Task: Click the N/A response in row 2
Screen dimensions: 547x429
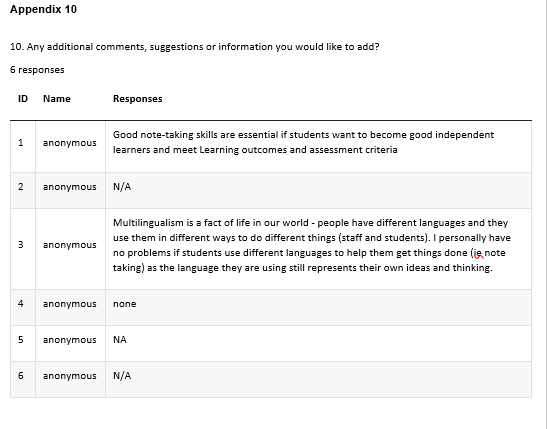Action: (x=122, y=187)
